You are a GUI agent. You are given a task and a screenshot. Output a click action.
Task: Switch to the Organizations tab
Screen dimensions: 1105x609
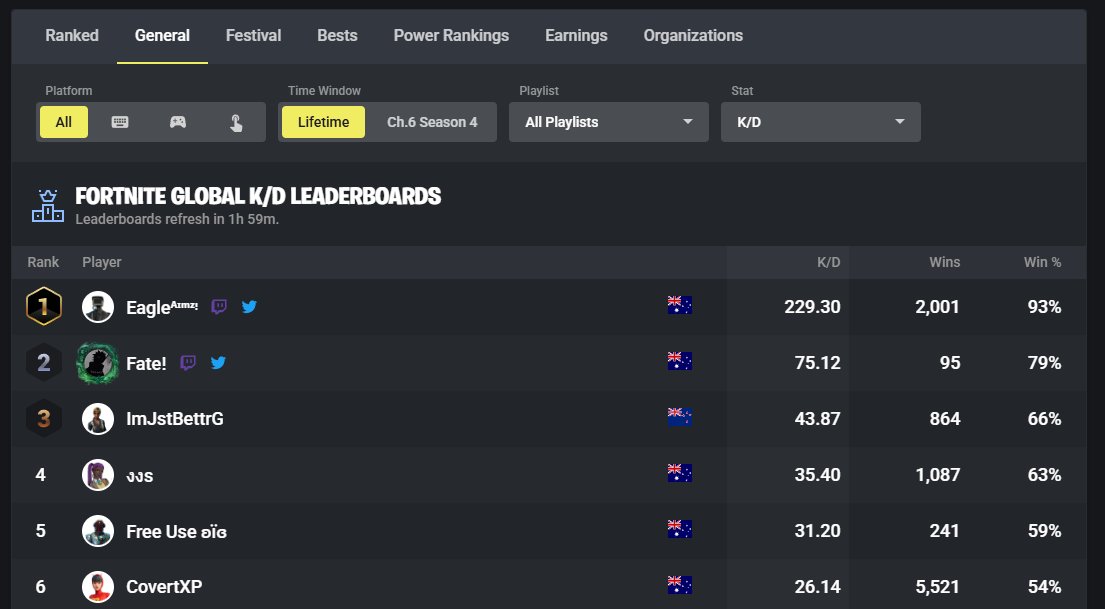pos(693,35)
